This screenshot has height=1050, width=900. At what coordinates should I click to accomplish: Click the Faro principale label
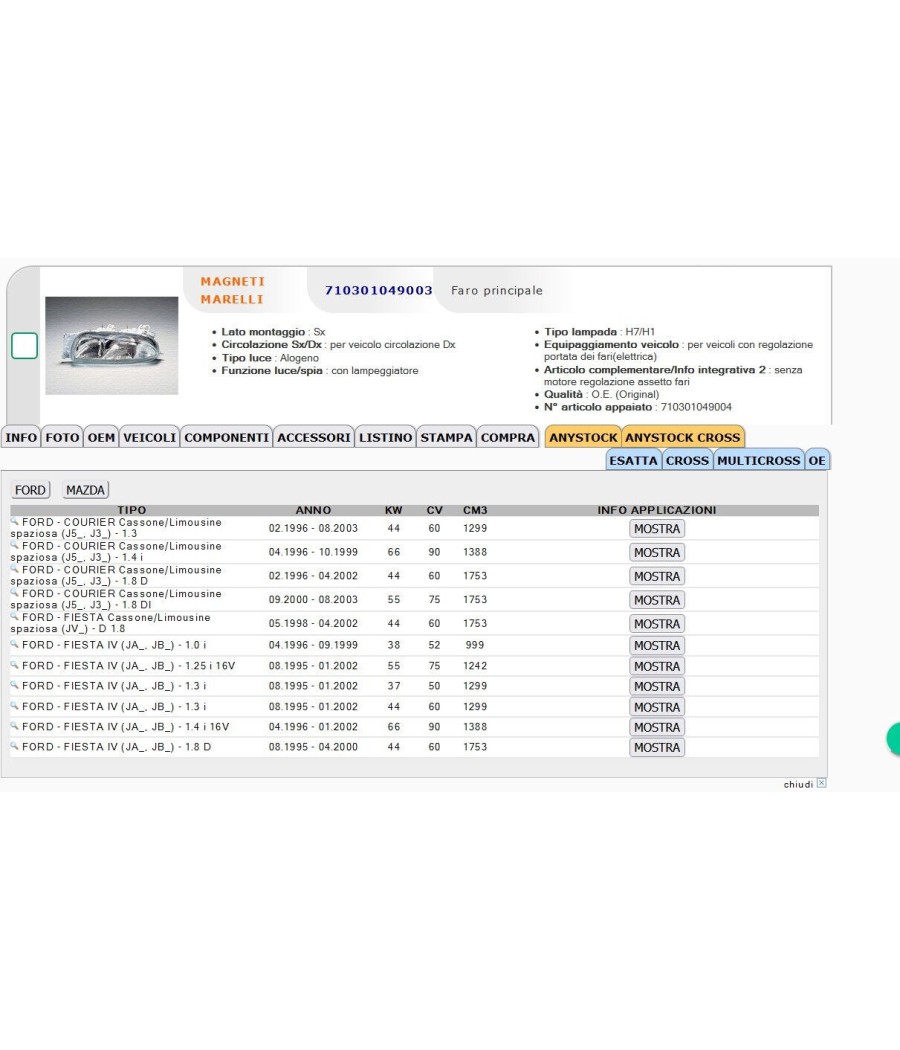click(x=497, y=291)
